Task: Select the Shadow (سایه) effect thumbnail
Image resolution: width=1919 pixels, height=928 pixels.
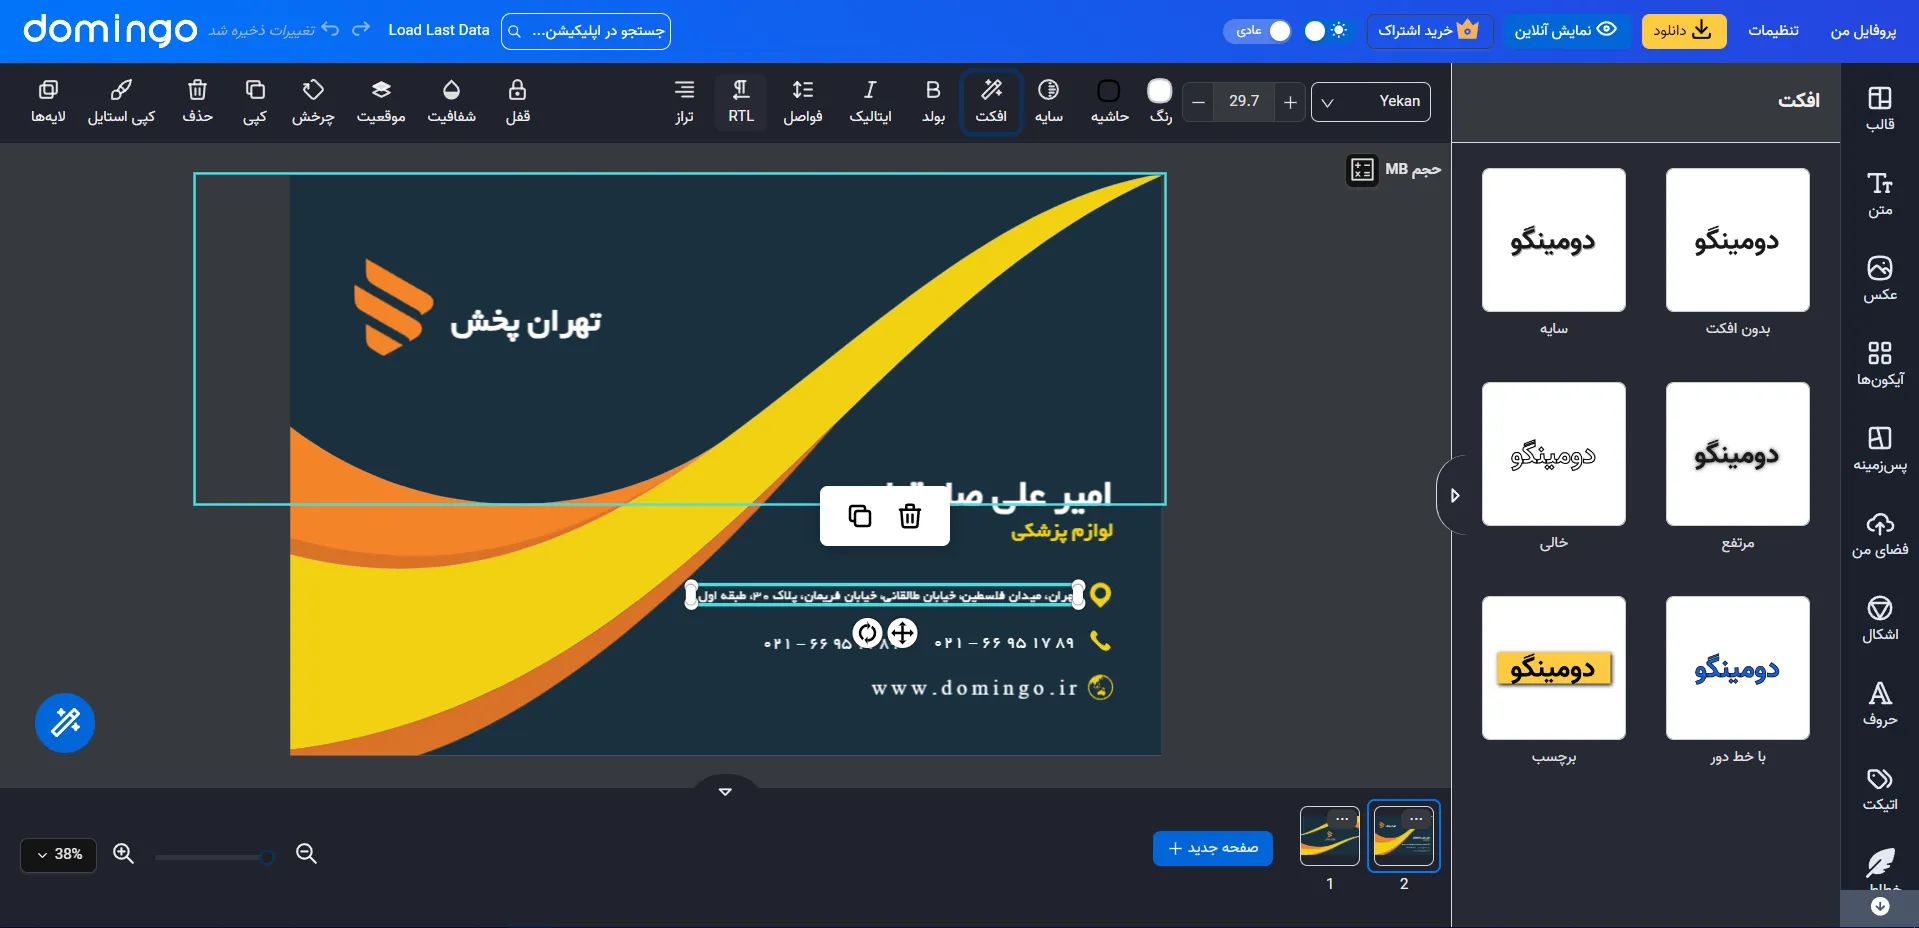Action: (1553, 240)
